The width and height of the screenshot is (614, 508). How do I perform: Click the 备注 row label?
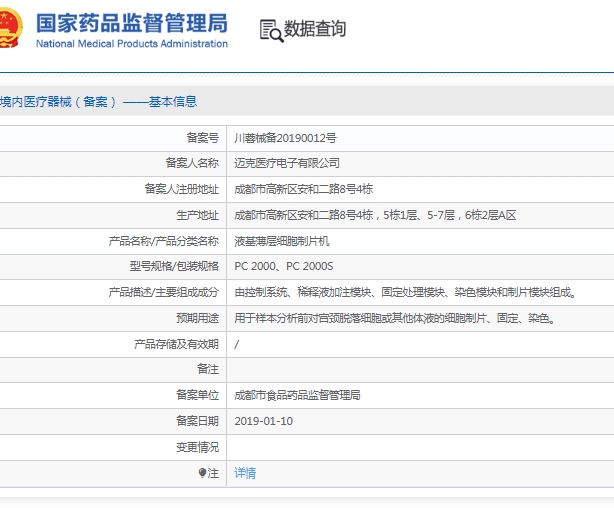(208, 369)
